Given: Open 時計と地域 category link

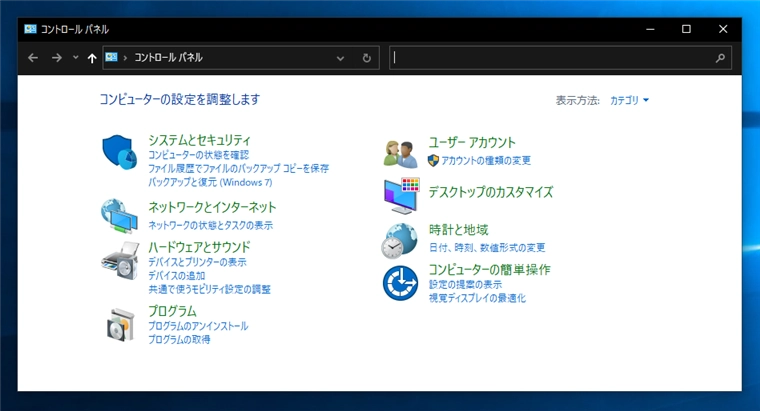Looking at the screenshot, I should (459, 229).
